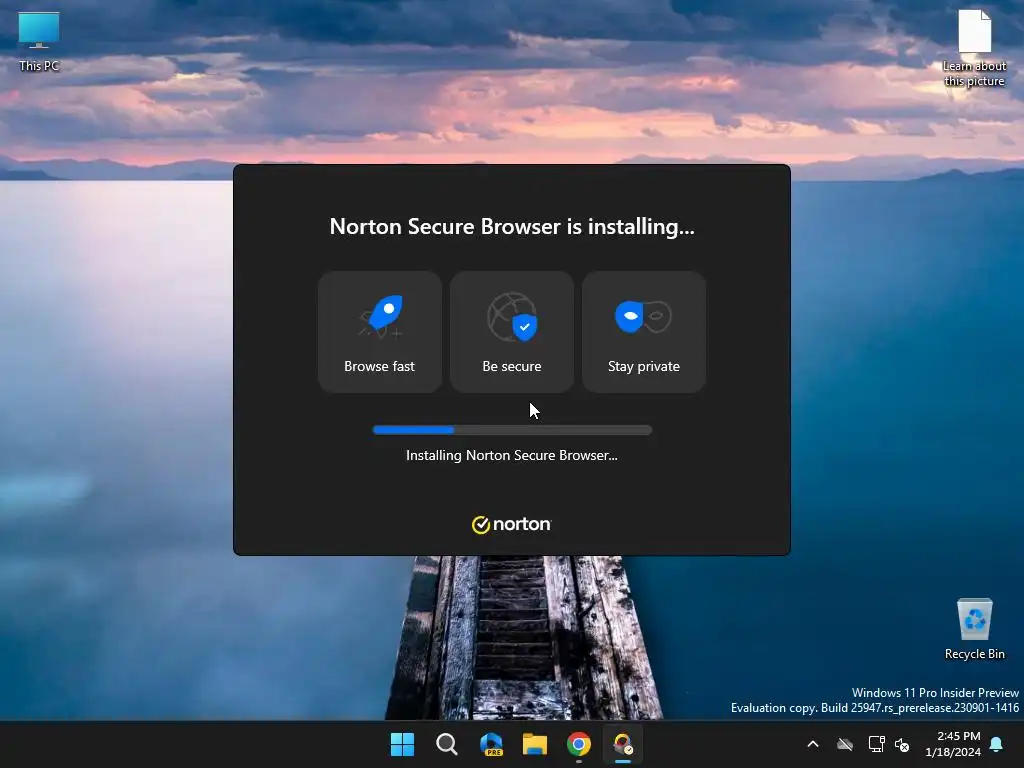Click the OneDrive tray icon

coord(845,744)
